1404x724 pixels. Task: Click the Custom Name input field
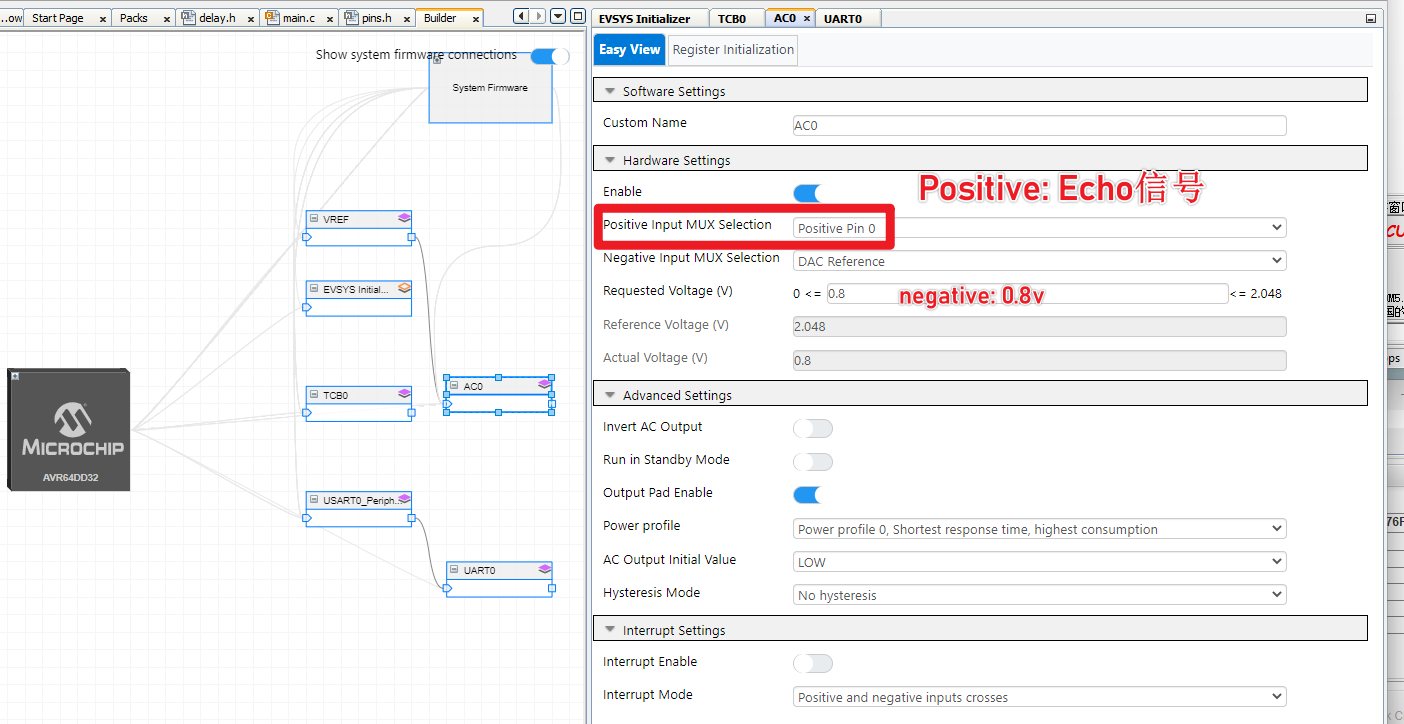coord(1039,126)
